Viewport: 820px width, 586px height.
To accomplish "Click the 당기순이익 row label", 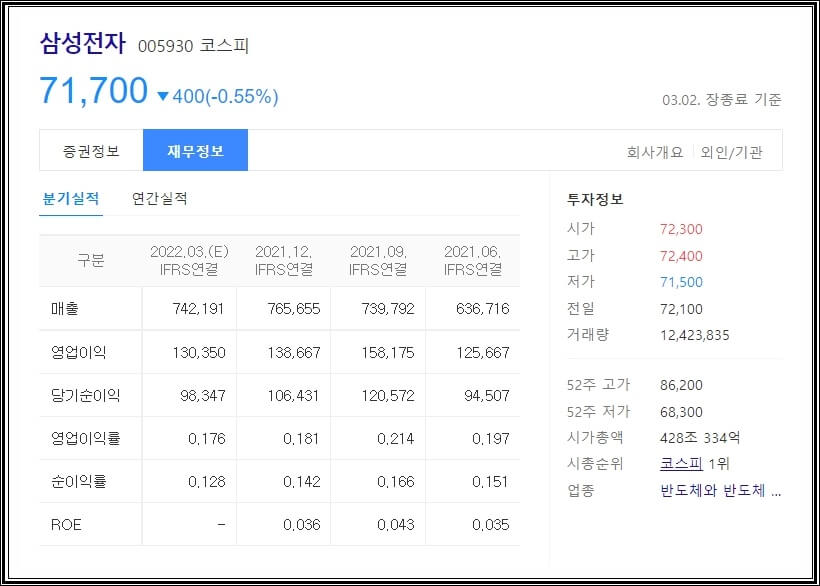I will coord(85,395).
